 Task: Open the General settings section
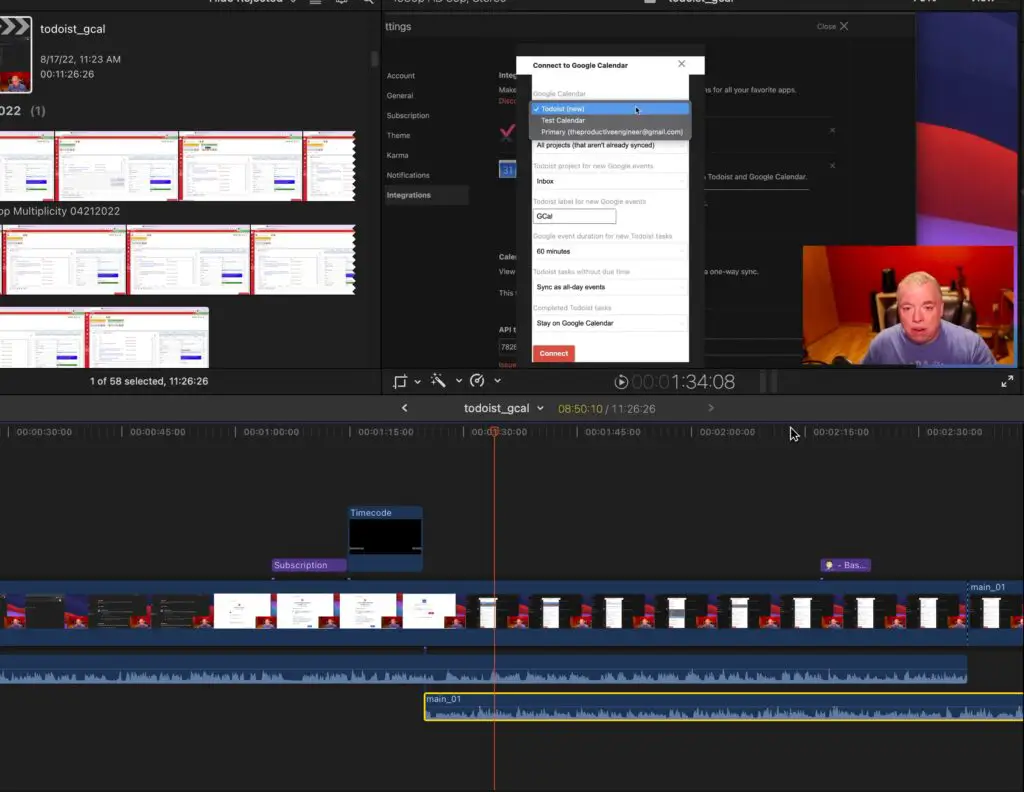(400, 95)
